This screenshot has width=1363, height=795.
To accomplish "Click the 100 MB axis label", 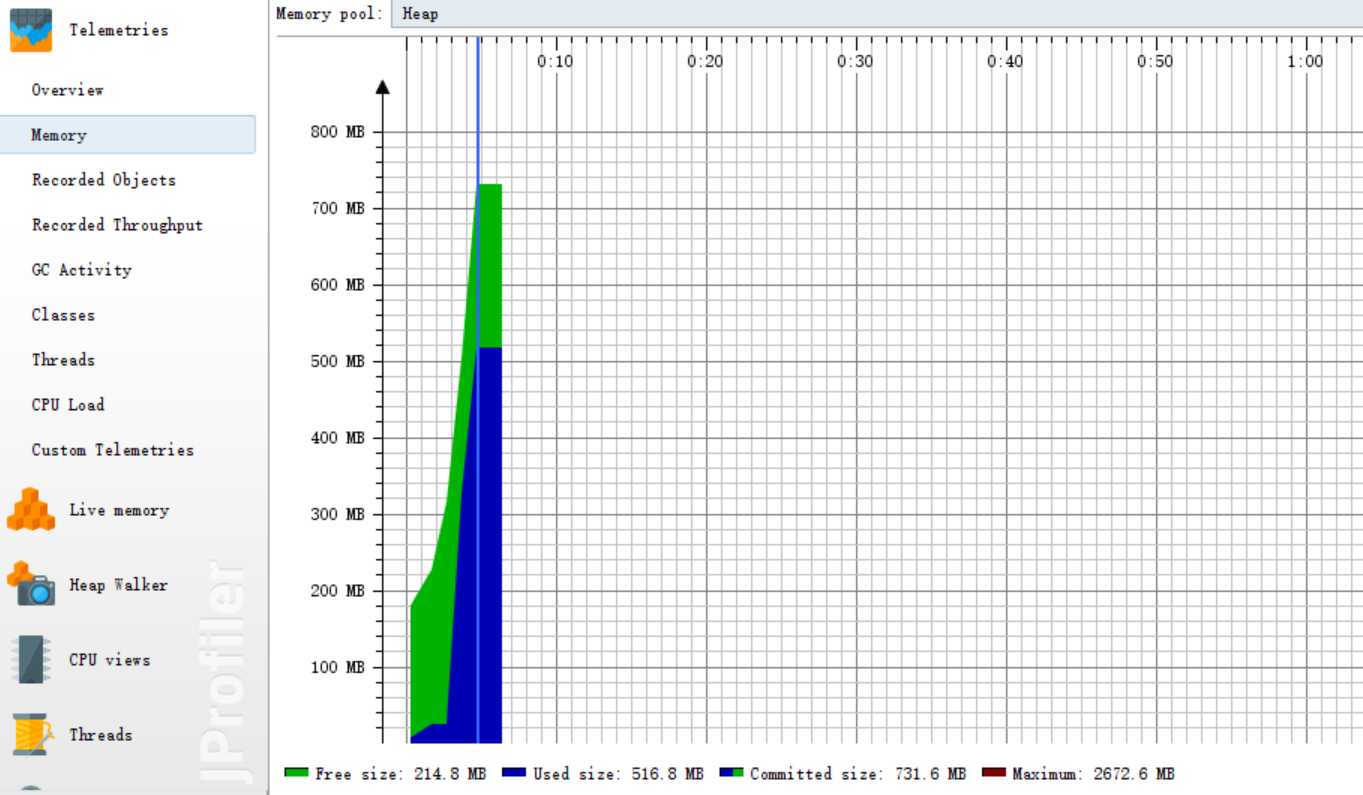I will point(340,668).
